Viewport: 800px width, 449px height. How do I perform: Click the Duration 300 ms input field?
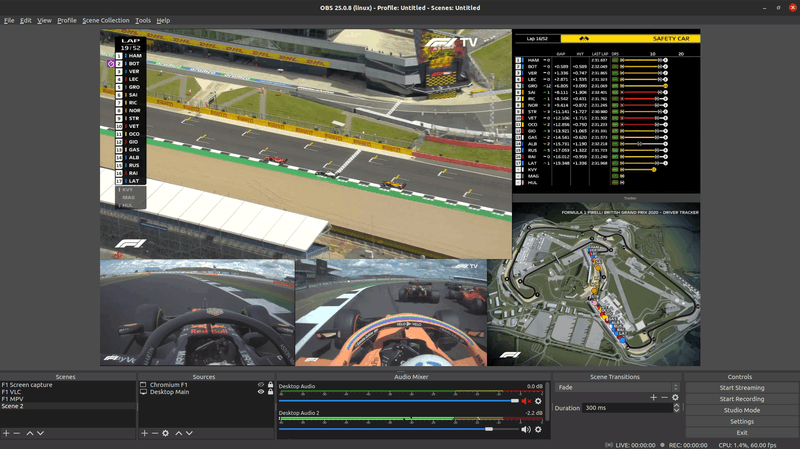(x=627, y=408)
